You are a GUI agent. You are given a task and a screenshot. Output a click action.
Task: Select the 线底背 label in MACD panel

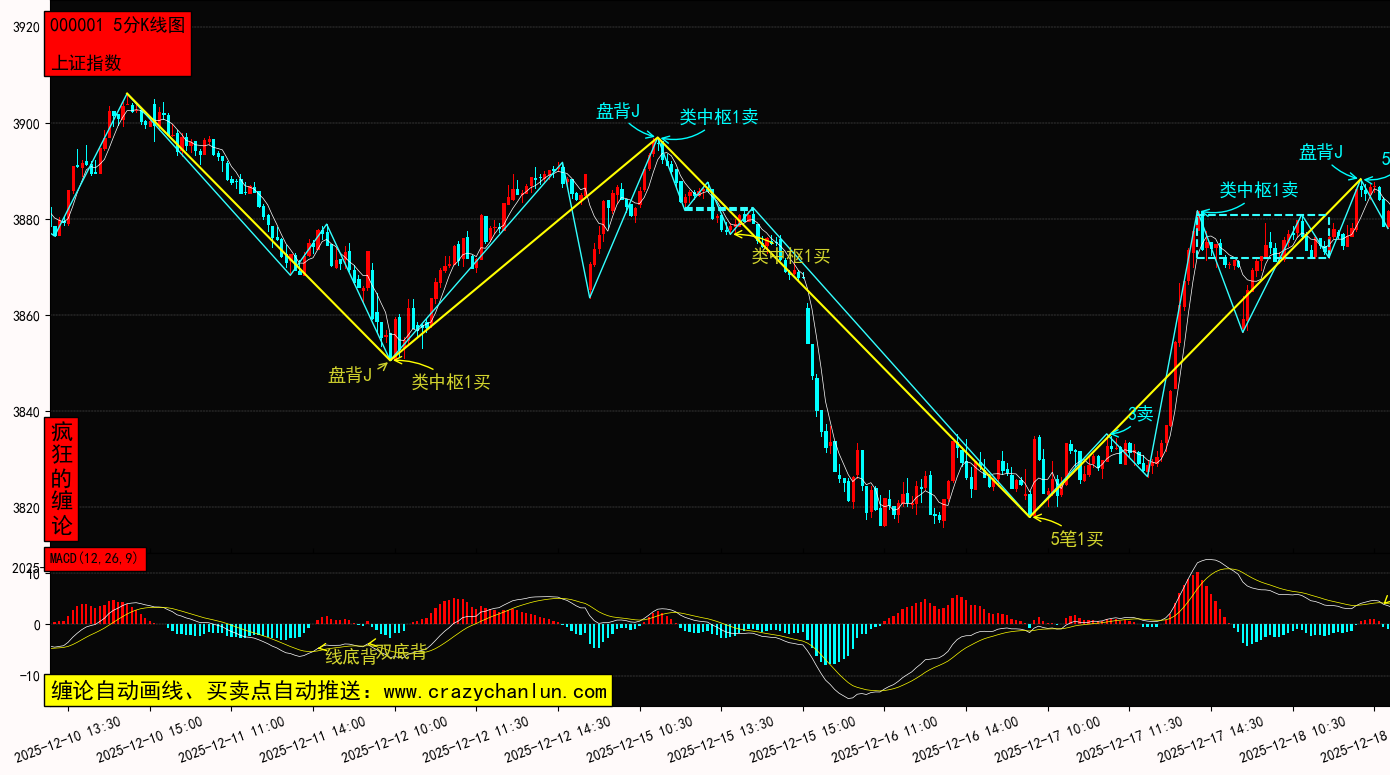tap(350, 656)
